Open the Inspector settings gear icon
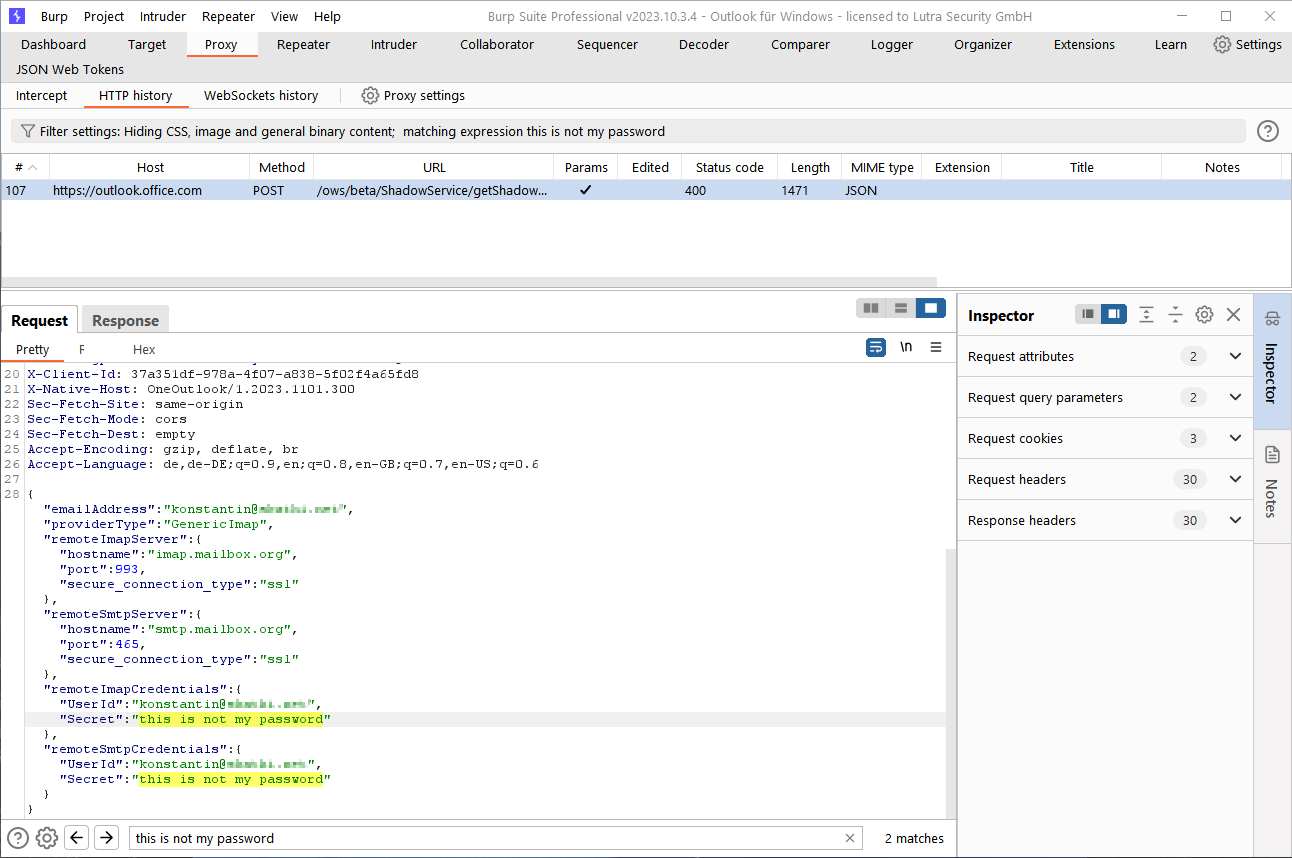This screenshot has width=1292, height=858. (x=1204, y=315)
